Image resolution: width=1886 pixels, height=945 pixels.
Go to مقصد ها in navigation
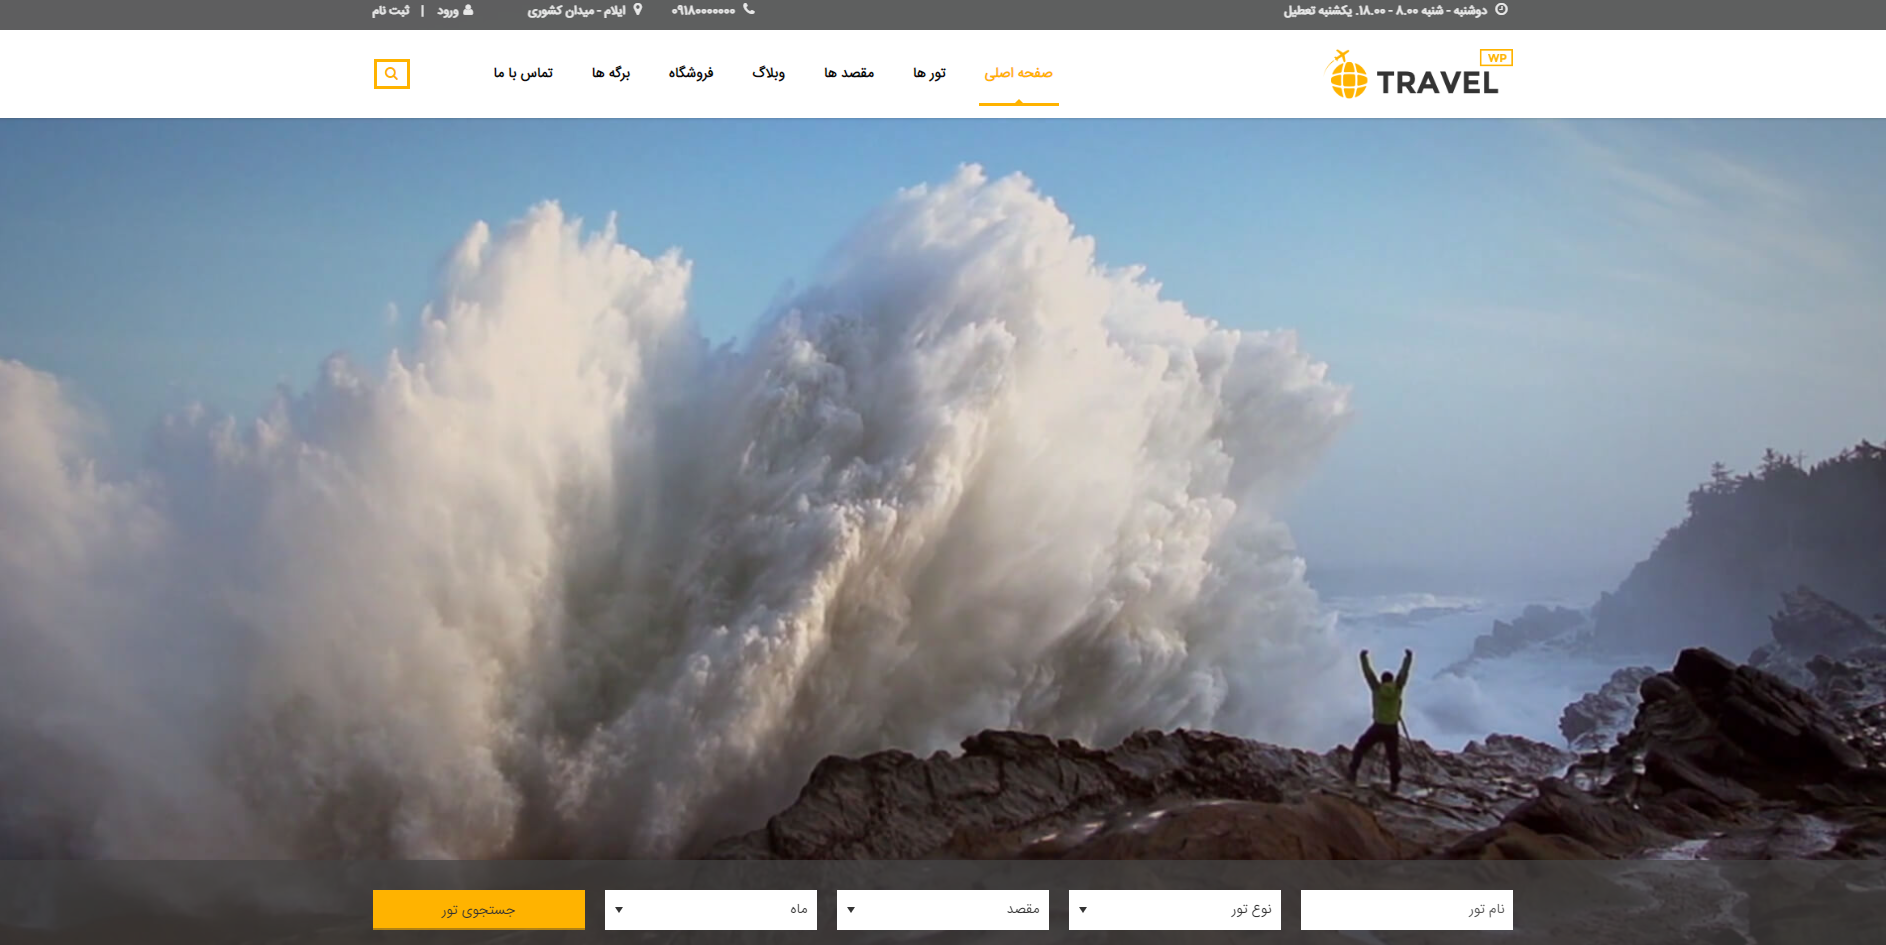tap(849, 73)
